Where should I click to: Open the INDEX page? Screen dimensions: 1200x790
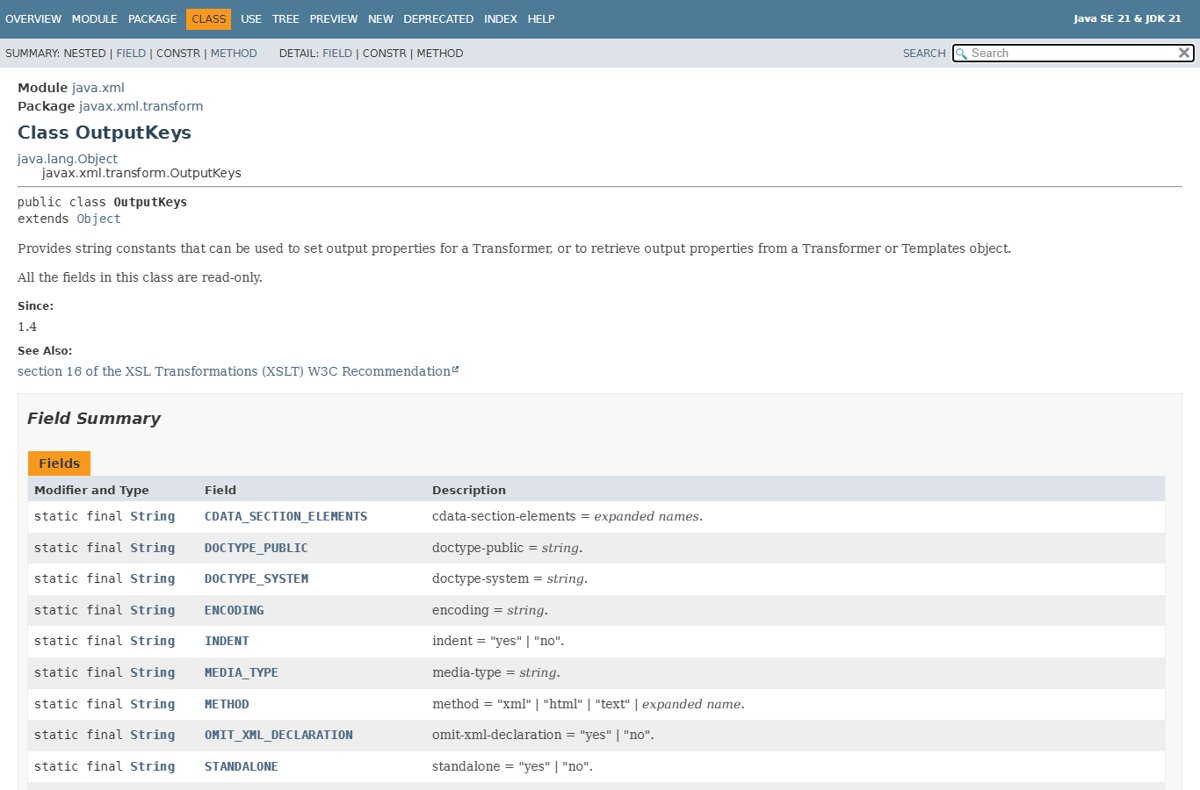(x=500, y=19)
